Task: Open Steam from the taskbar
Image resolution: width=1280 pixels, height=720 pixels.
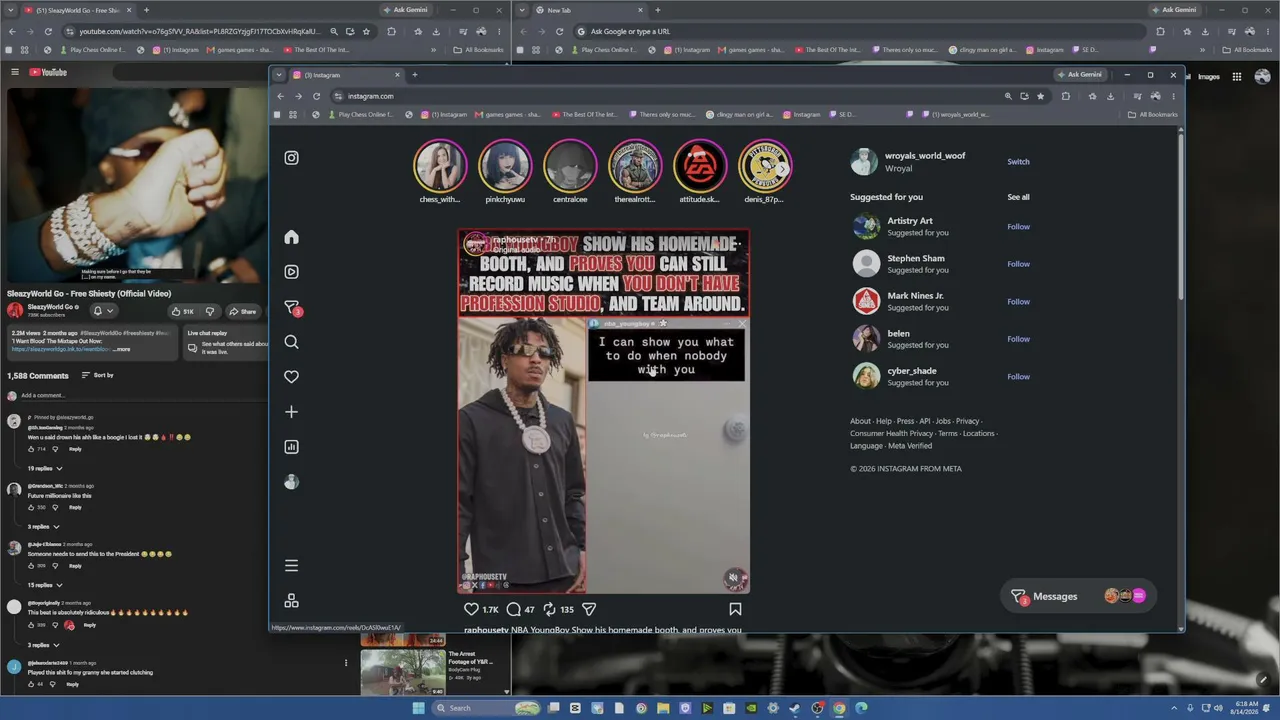Action: click(795, 708)
